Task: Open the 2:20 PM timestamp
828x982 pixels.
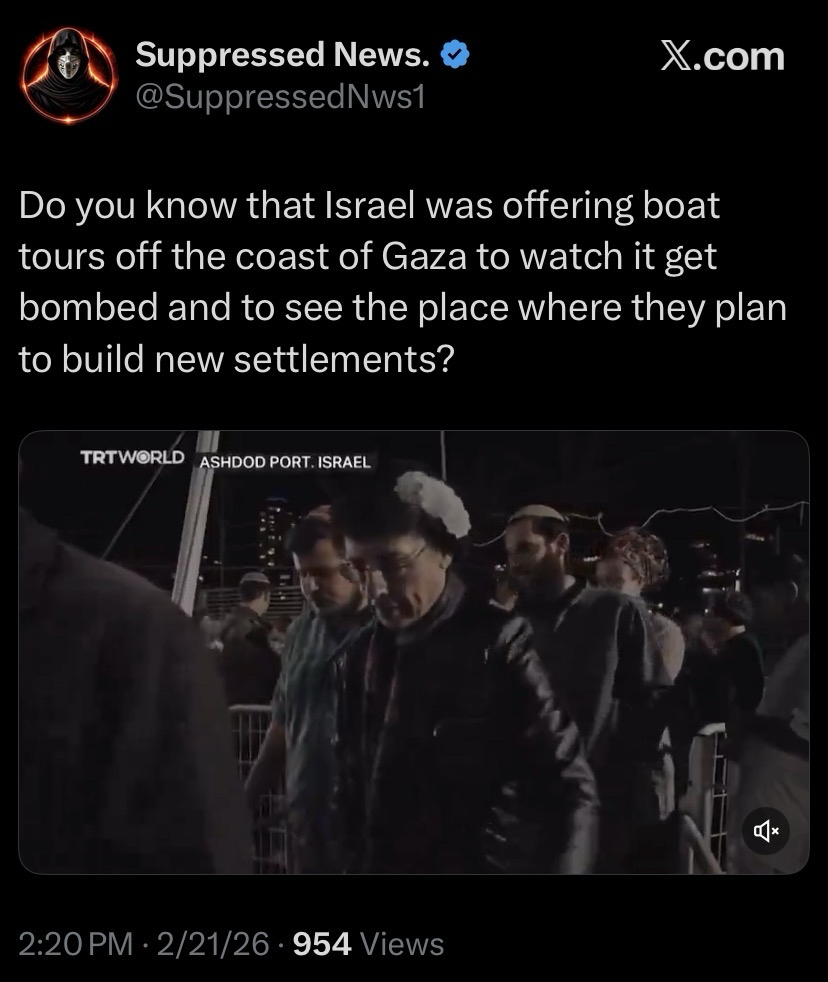Action: click(76, 944)
